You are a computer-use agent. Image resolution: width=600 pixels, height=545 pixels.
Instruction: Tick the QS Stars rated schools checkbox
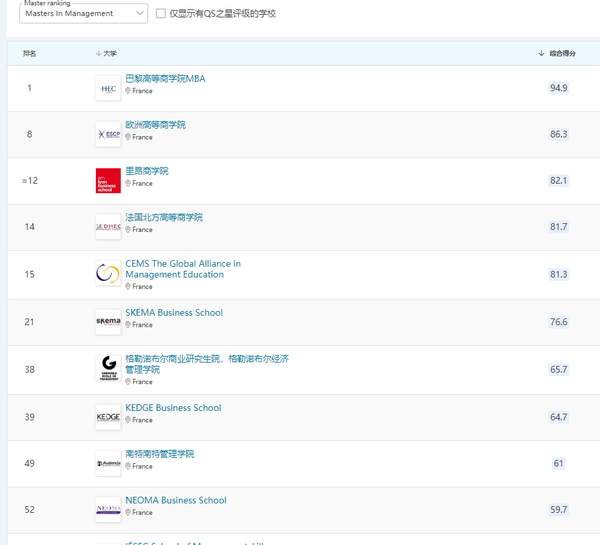161,14
